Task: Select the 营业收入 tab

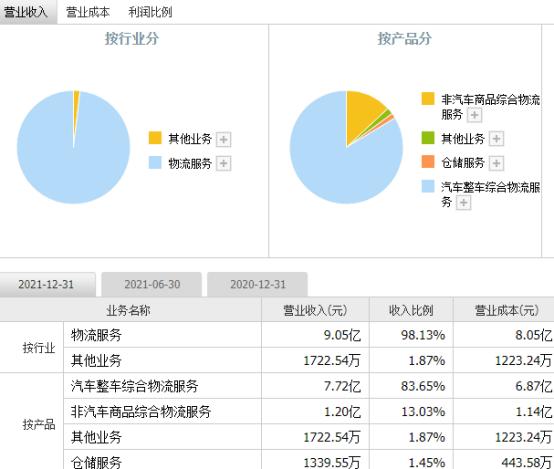Action: (x=25, y=12)
